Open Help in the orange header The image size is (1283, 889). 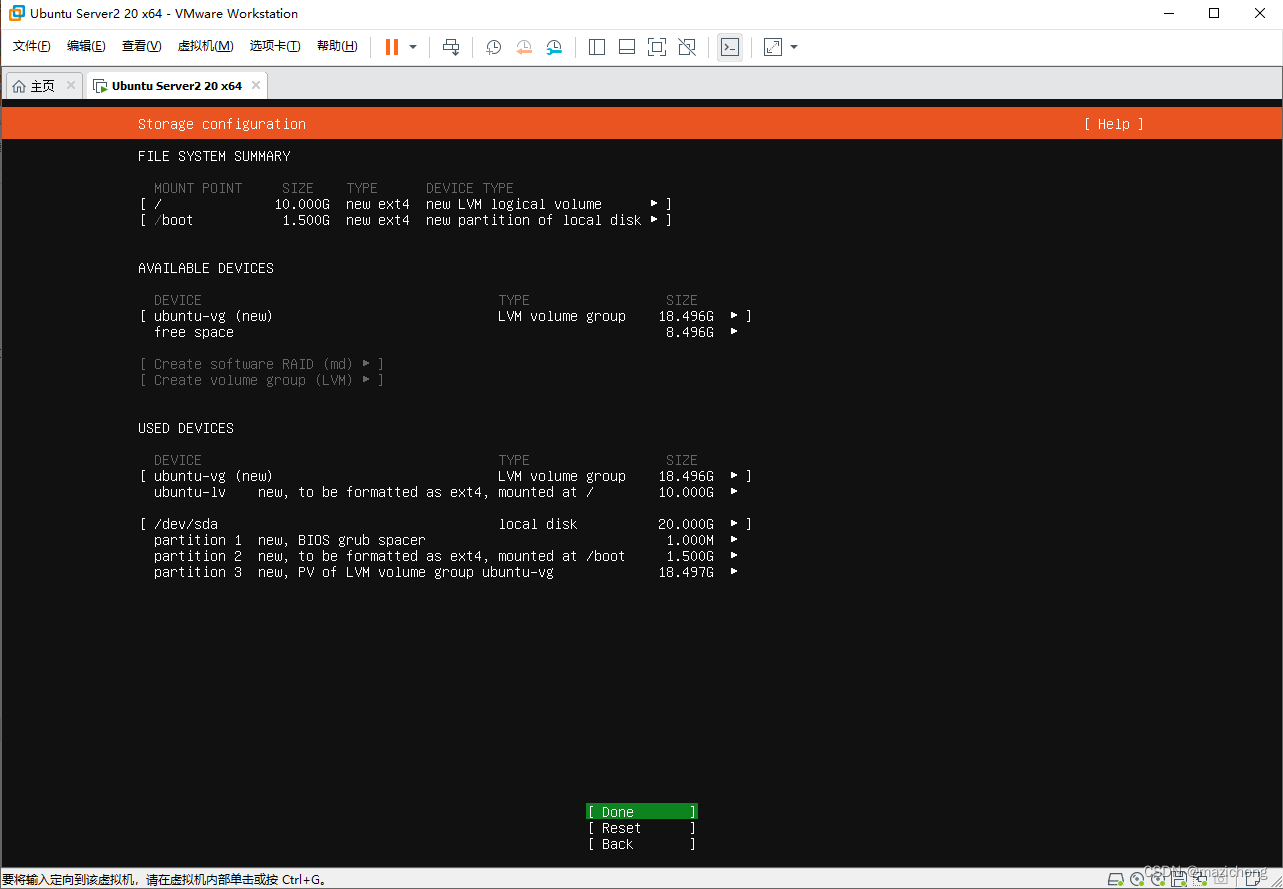pyautogui.click(x=1113, y=124)
